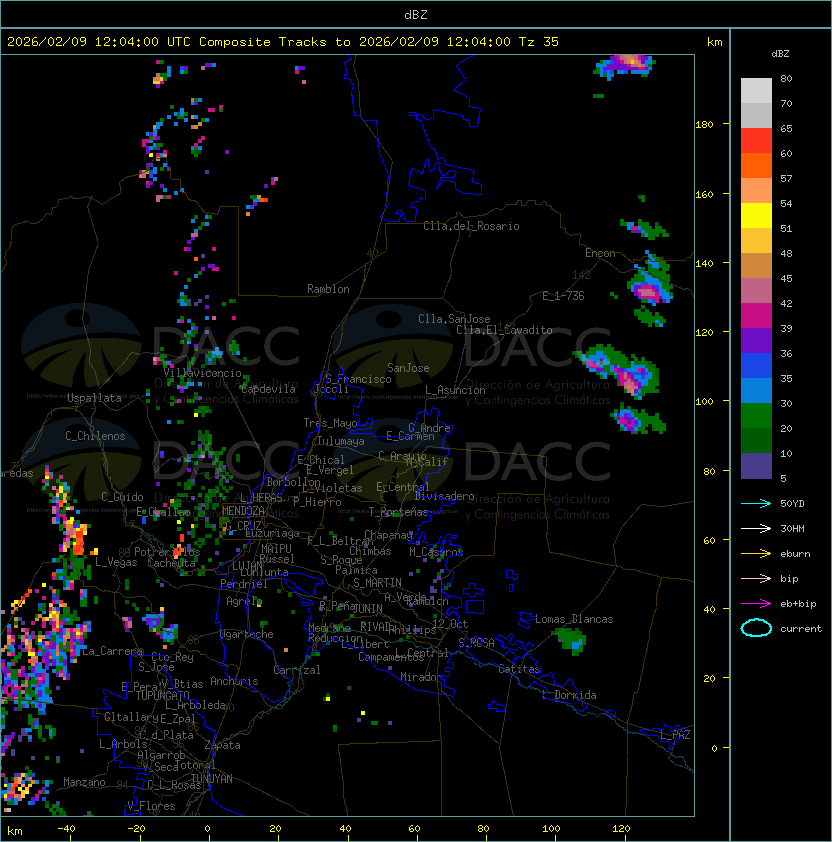This screenshot has width=832, height=842.
Task: Click the orange swatch between 60 and 57
Action: [756, 166]
